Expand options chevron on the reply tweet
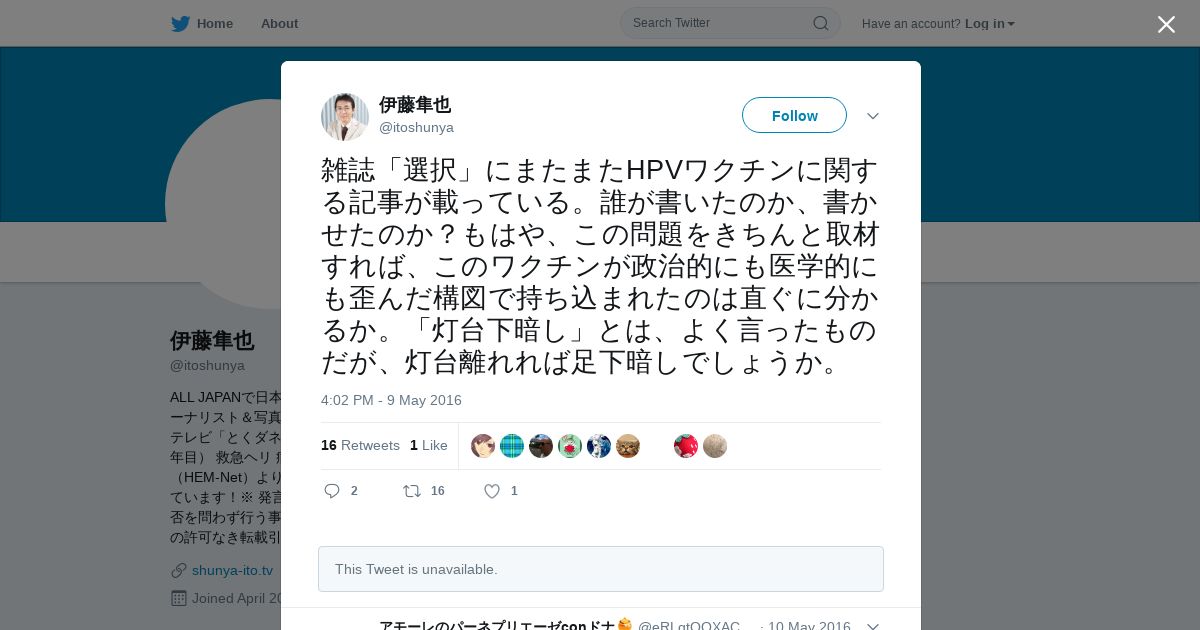This screenshot has width=1200, height=630. [872, 626]
